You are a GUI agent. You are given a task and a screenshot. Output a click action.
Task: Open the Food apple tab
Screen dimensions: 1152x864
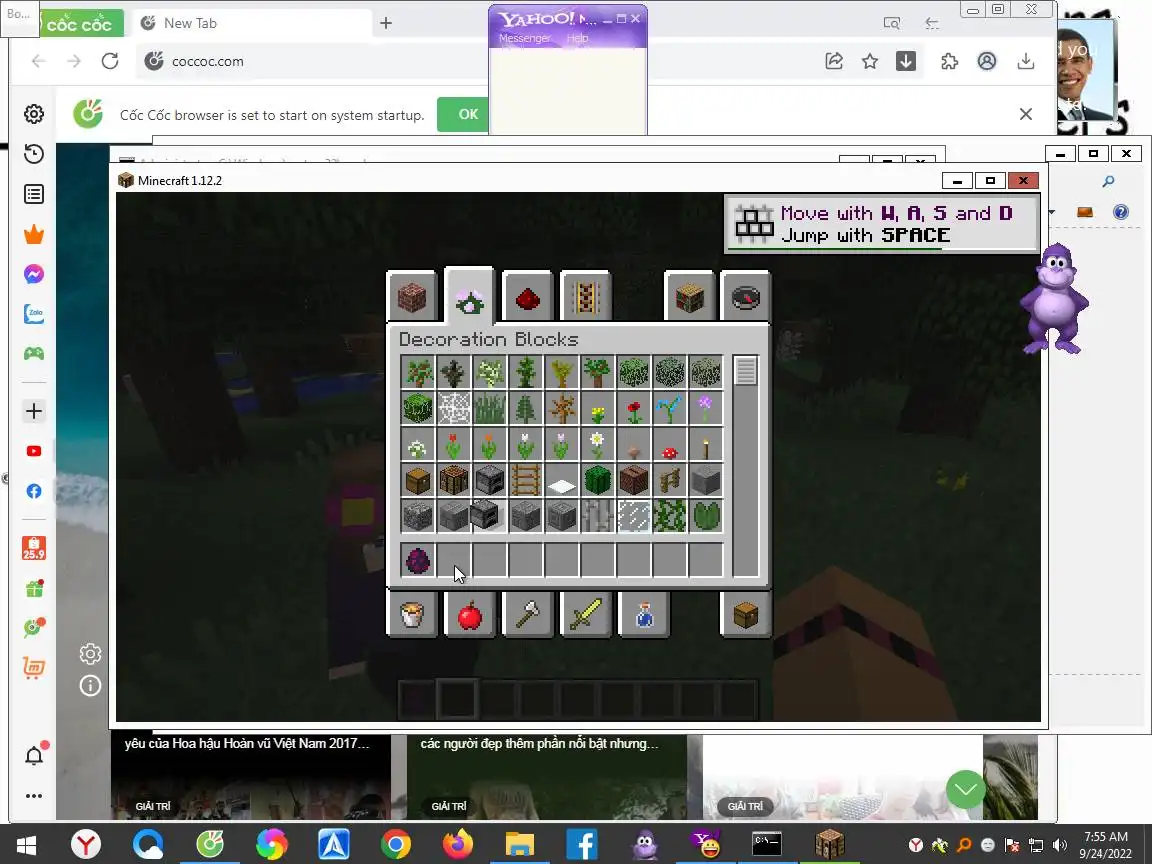469,614
